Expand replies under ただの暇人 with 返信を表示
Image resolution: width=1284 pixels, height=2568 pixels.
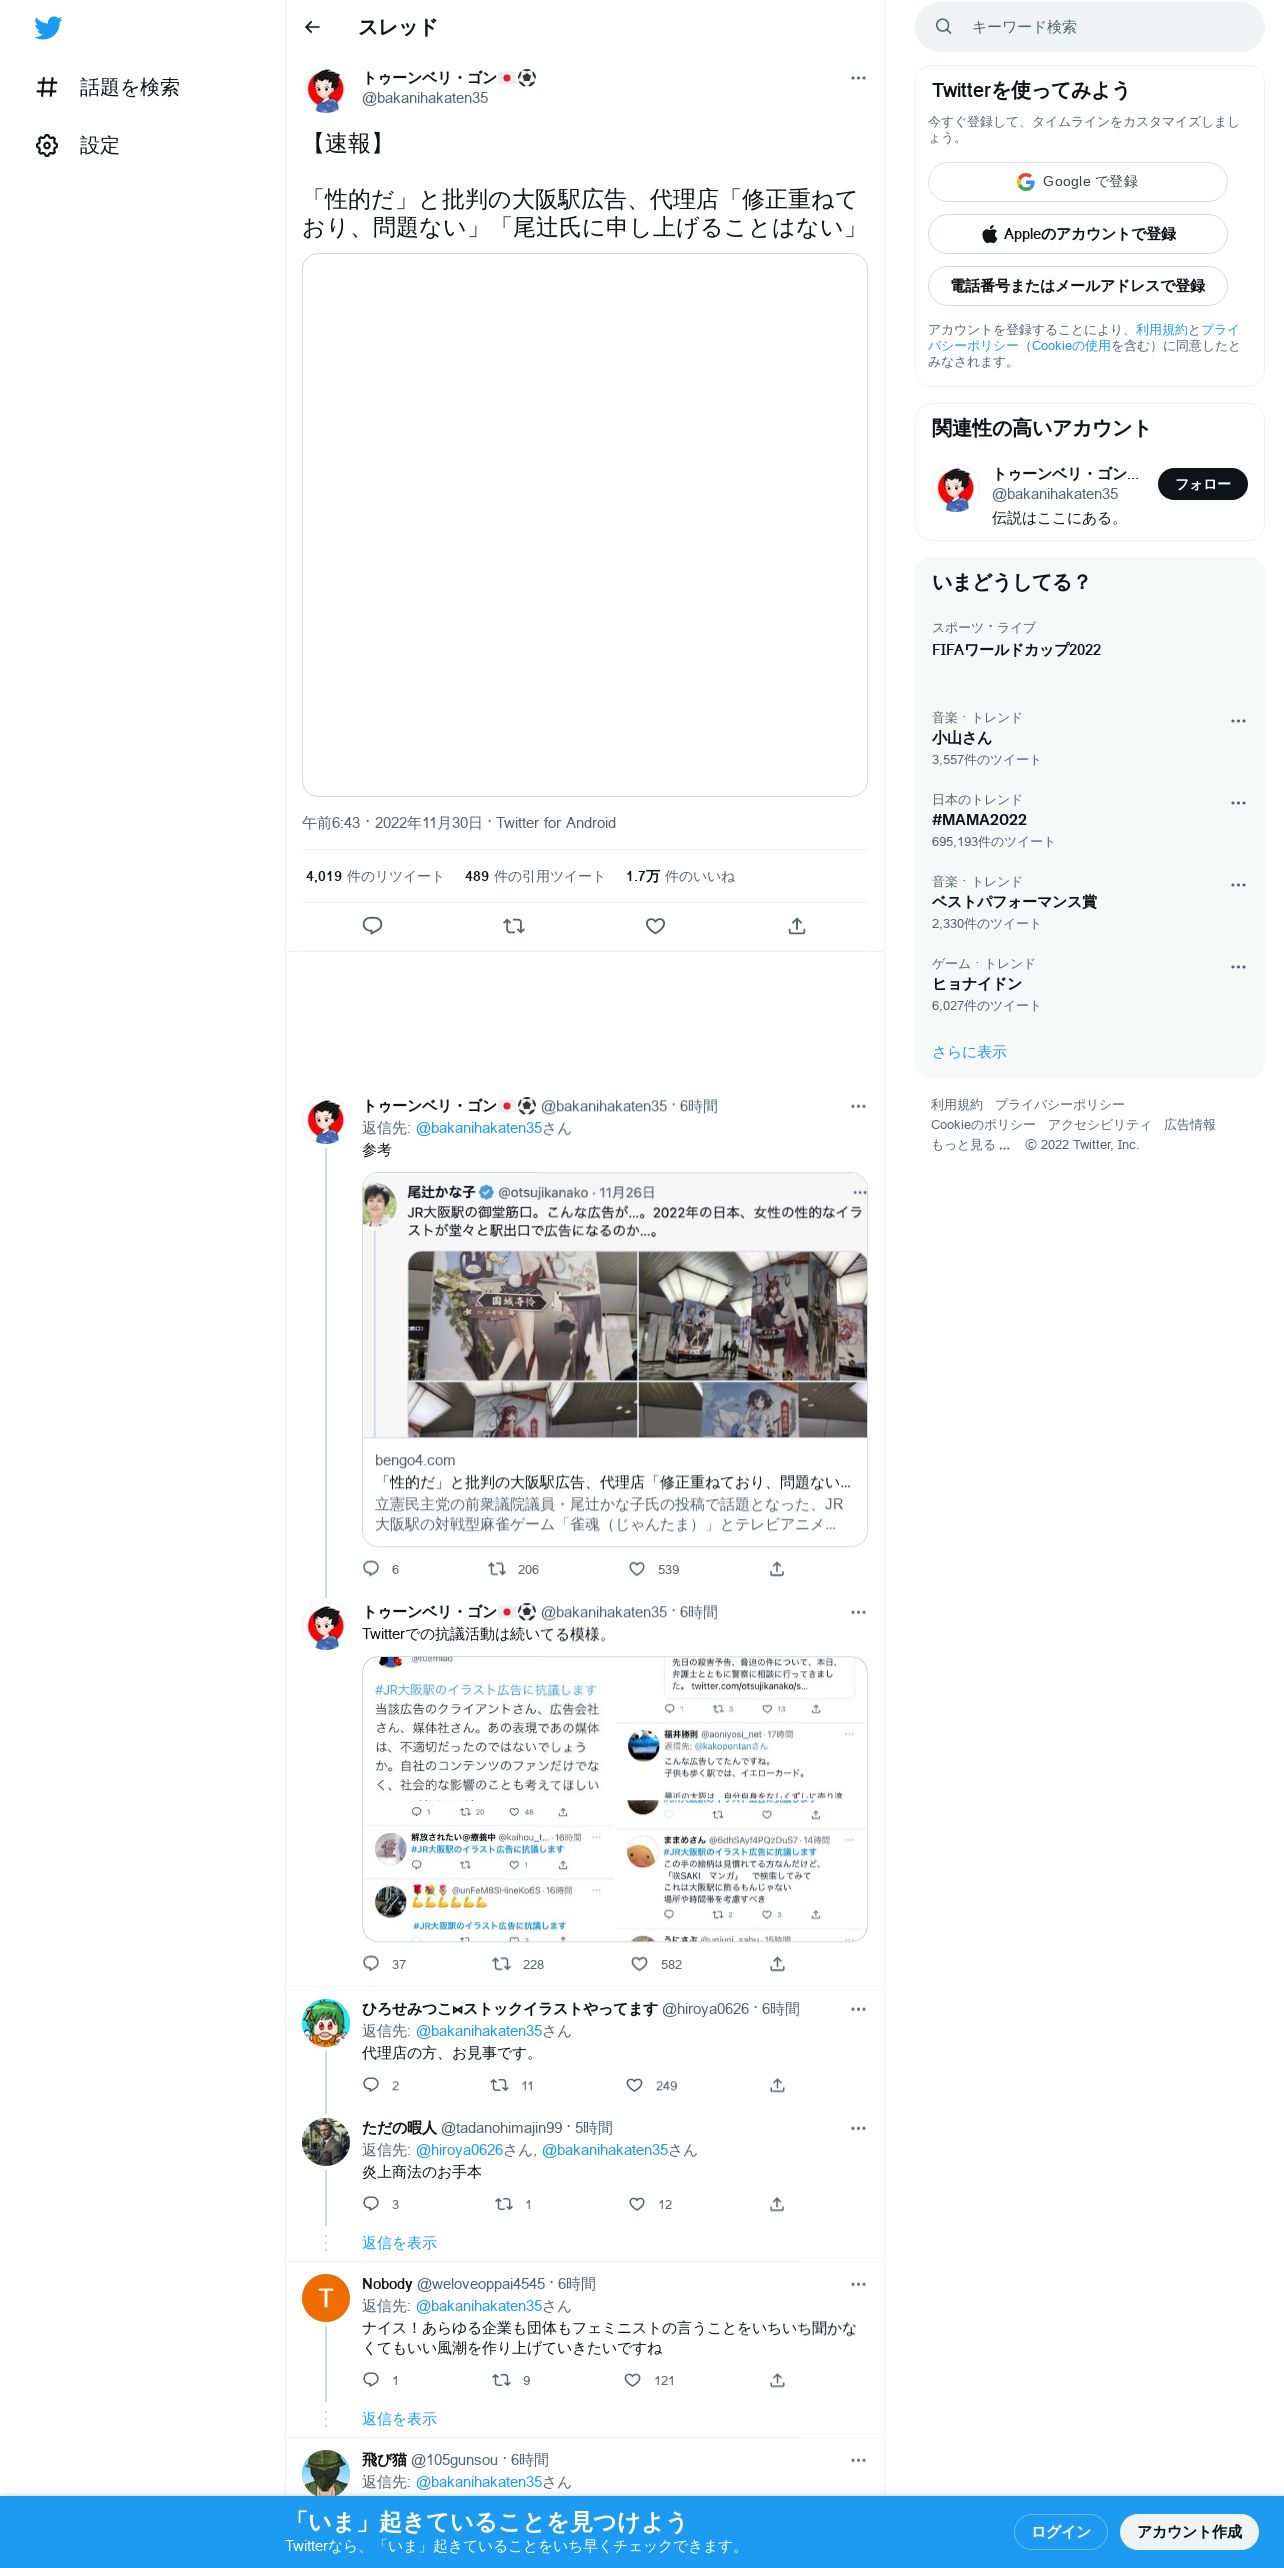(x=399, y=2243)
